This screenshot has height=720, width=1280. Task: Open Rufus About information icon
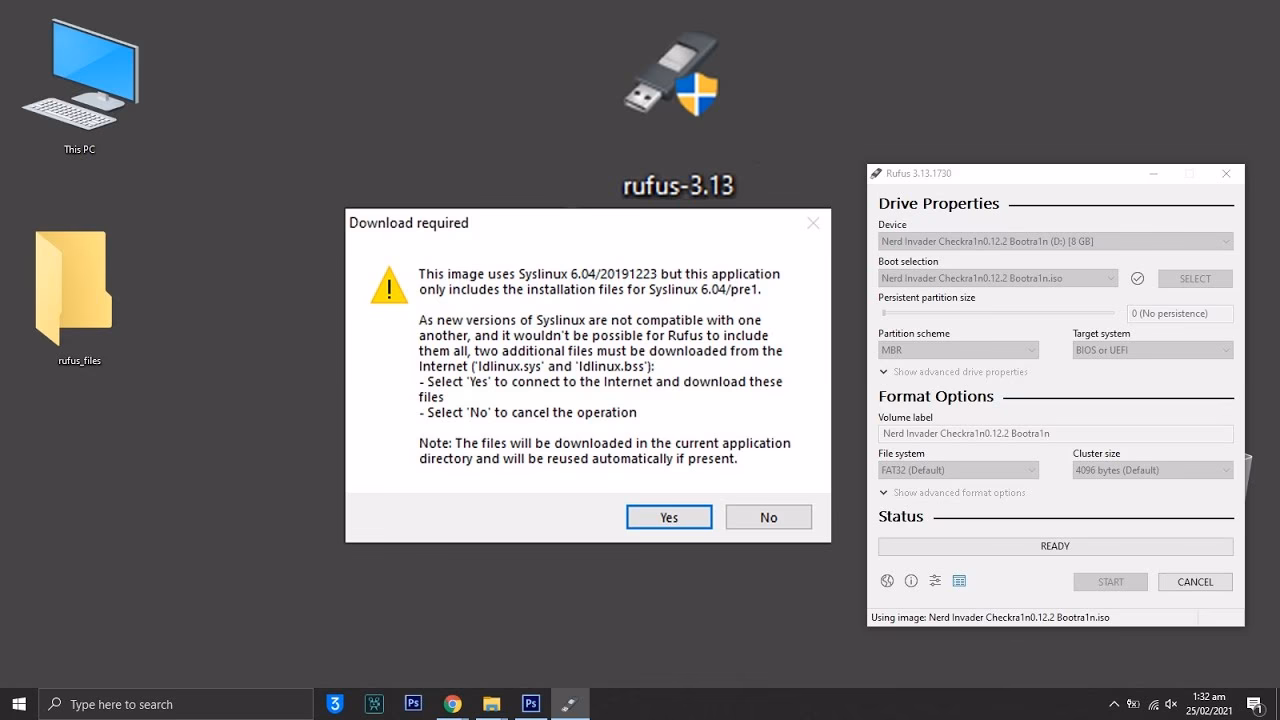pyautogui.click(x=911, y=581)
